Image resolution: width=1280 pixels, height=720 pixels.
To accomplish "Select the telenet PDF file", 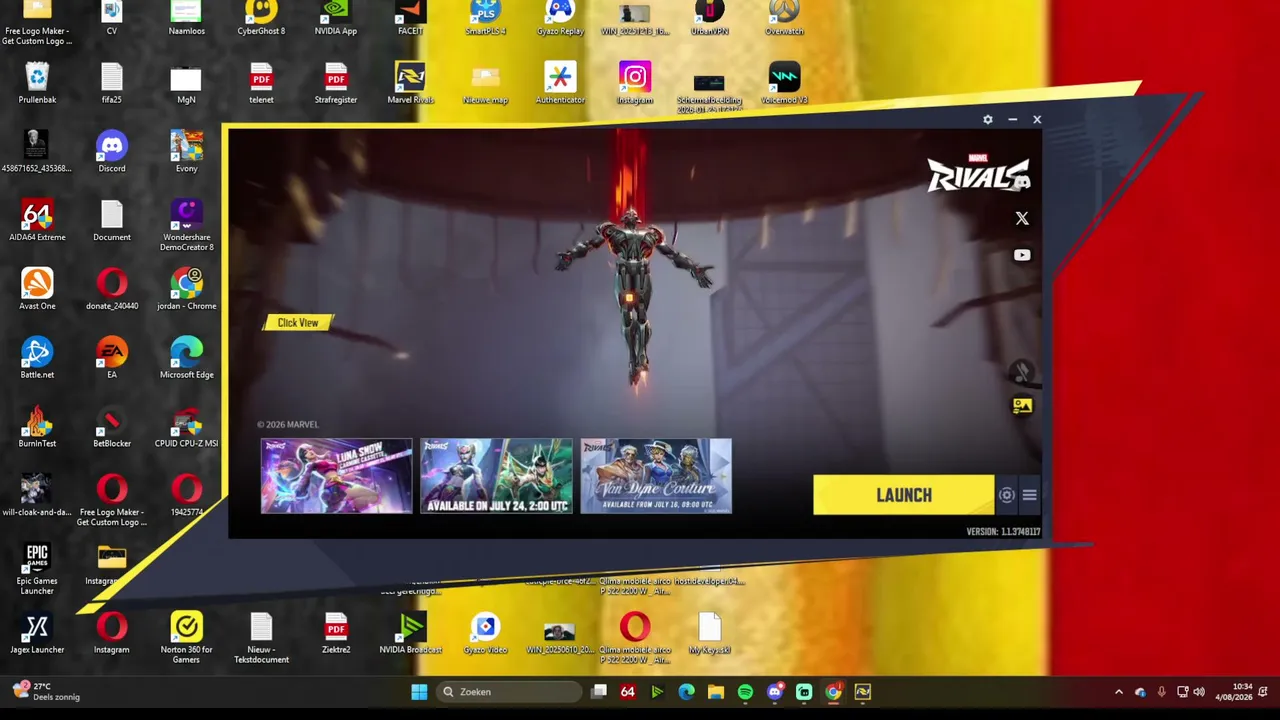I will 261,83.
